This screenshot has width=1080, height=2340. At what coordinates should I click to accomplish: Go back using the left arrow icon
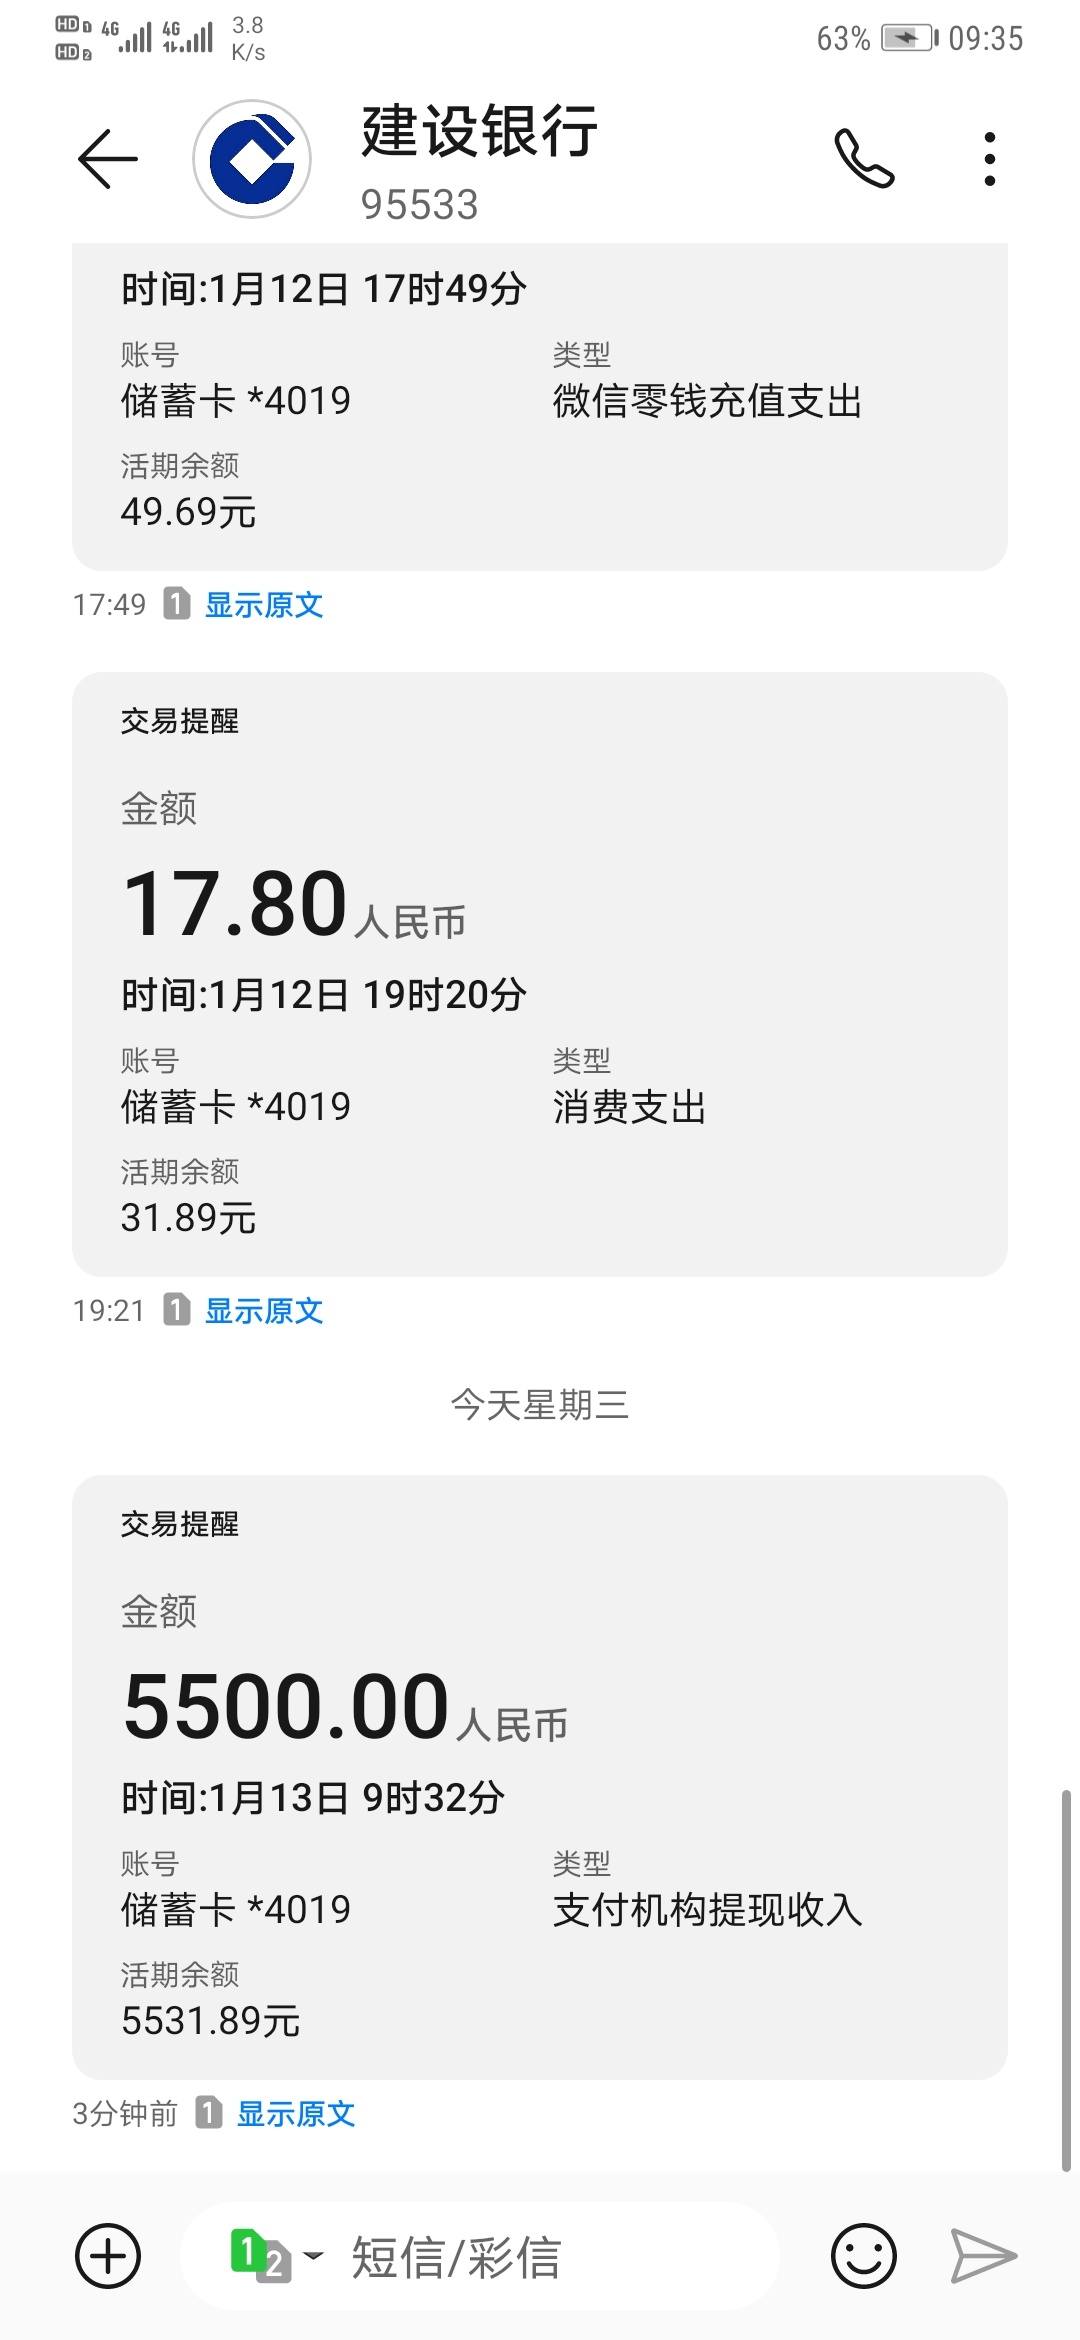(107, 159)
